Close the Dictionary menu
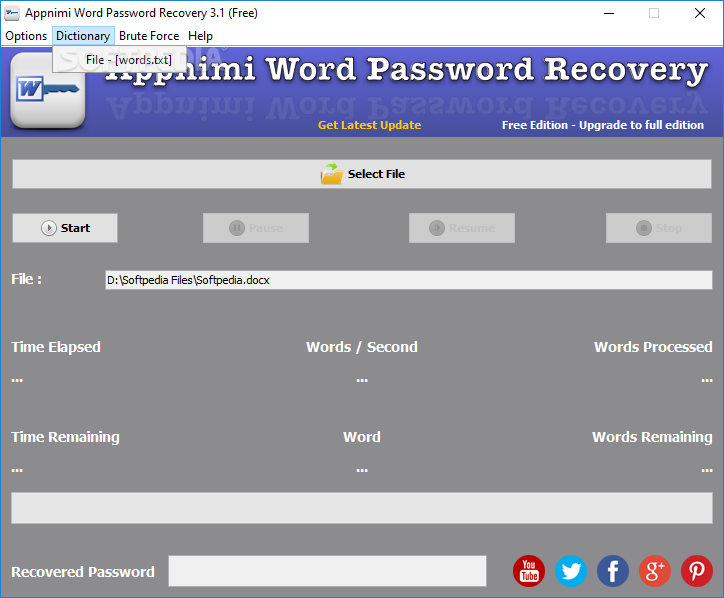 pyautogui.click(x=83, y=36)
